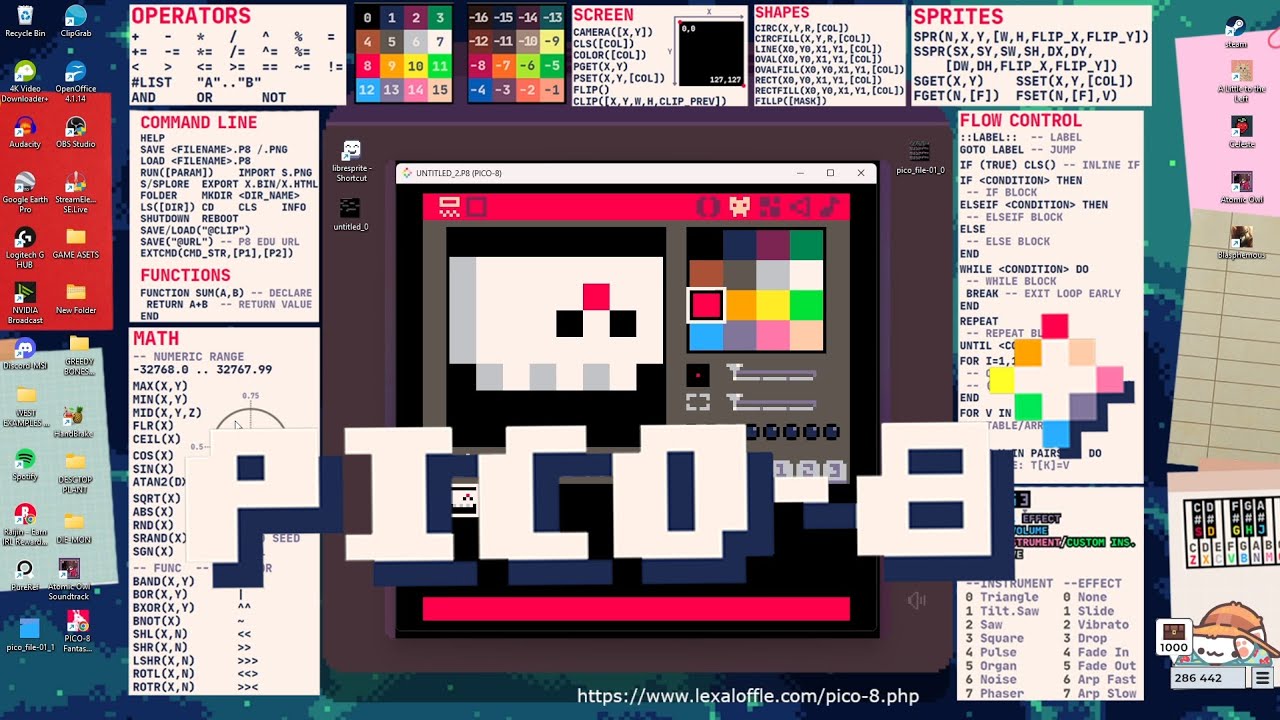
Task: Open Discord MSI shortcut
Action: pos(25,354)
